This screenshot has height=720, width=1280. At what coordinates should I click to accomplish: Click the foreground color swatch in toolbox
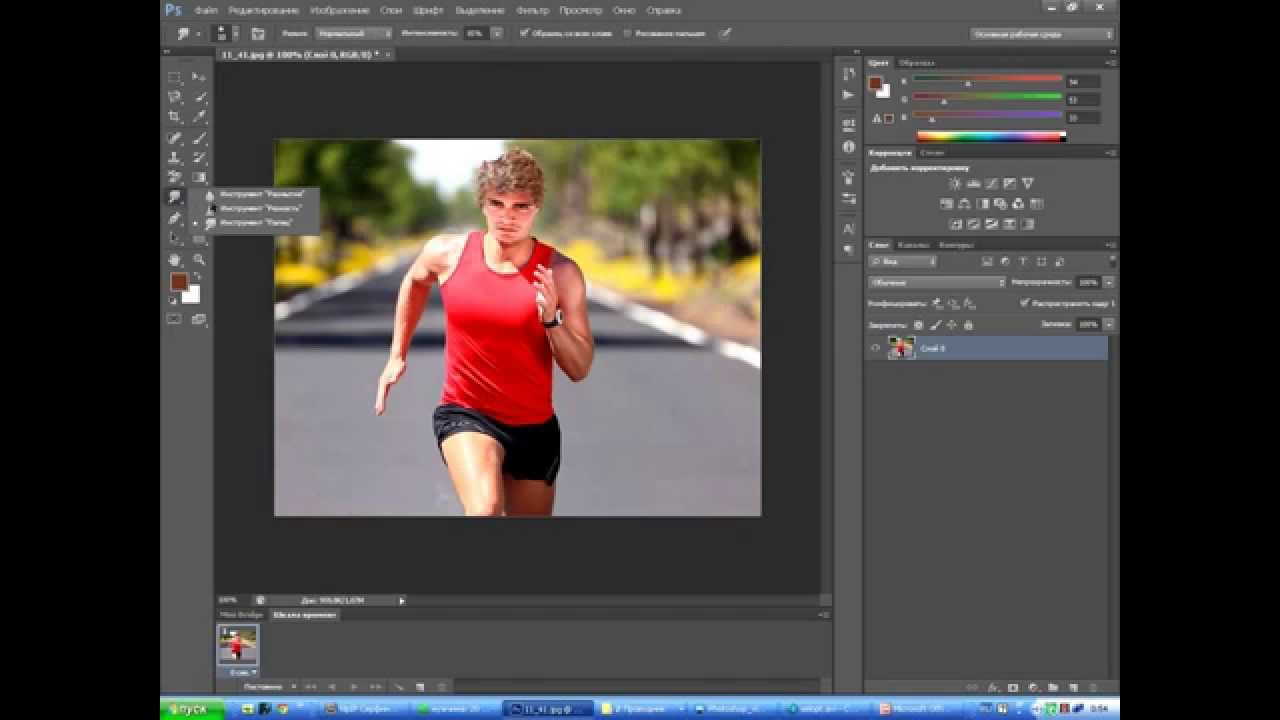coord(178,282)
